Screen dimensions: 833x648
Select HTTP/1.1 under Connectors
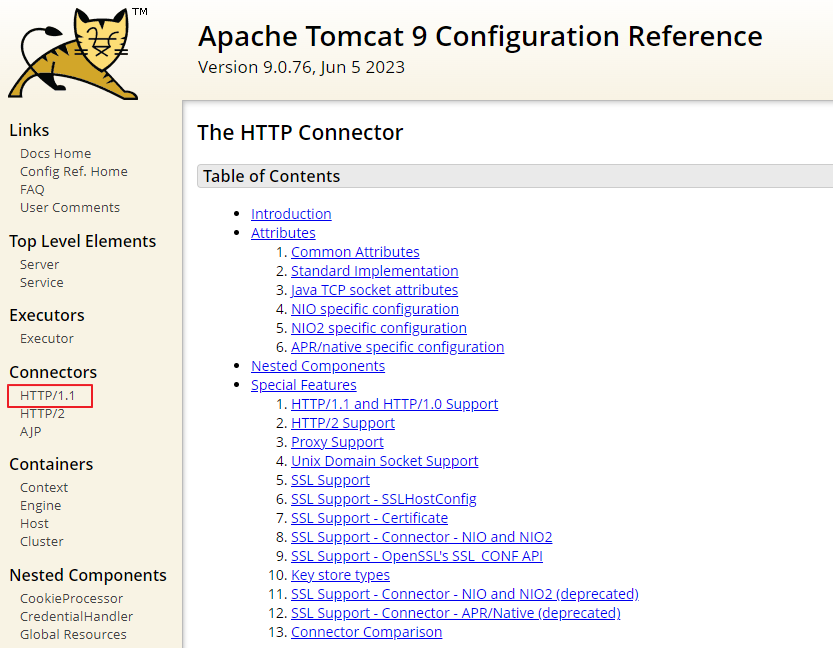tap(47, 396)
